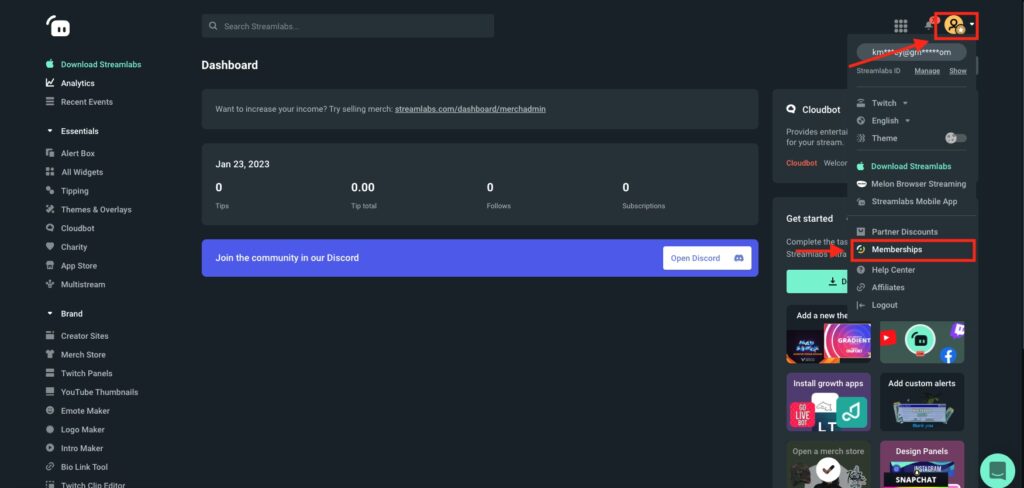Open notifications bell icon
1024x488 pixels.
click(930, 26)
